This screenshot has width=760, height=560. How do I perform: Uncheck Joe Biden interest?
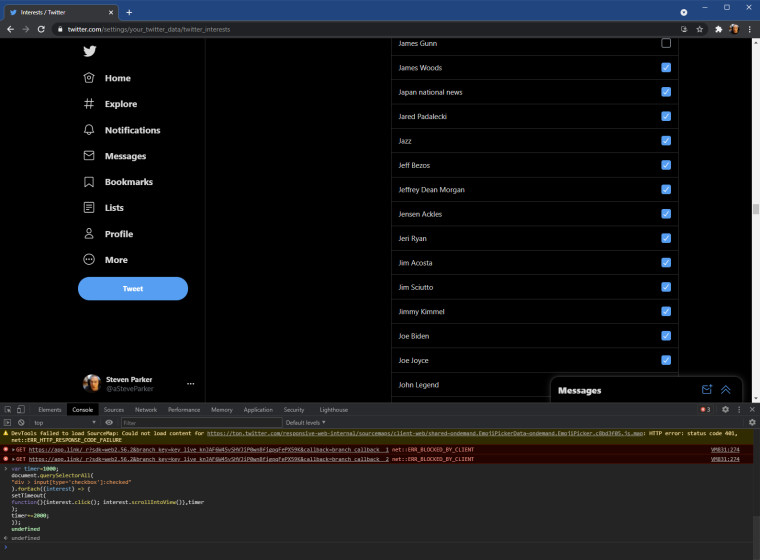[x=666, y=336]
